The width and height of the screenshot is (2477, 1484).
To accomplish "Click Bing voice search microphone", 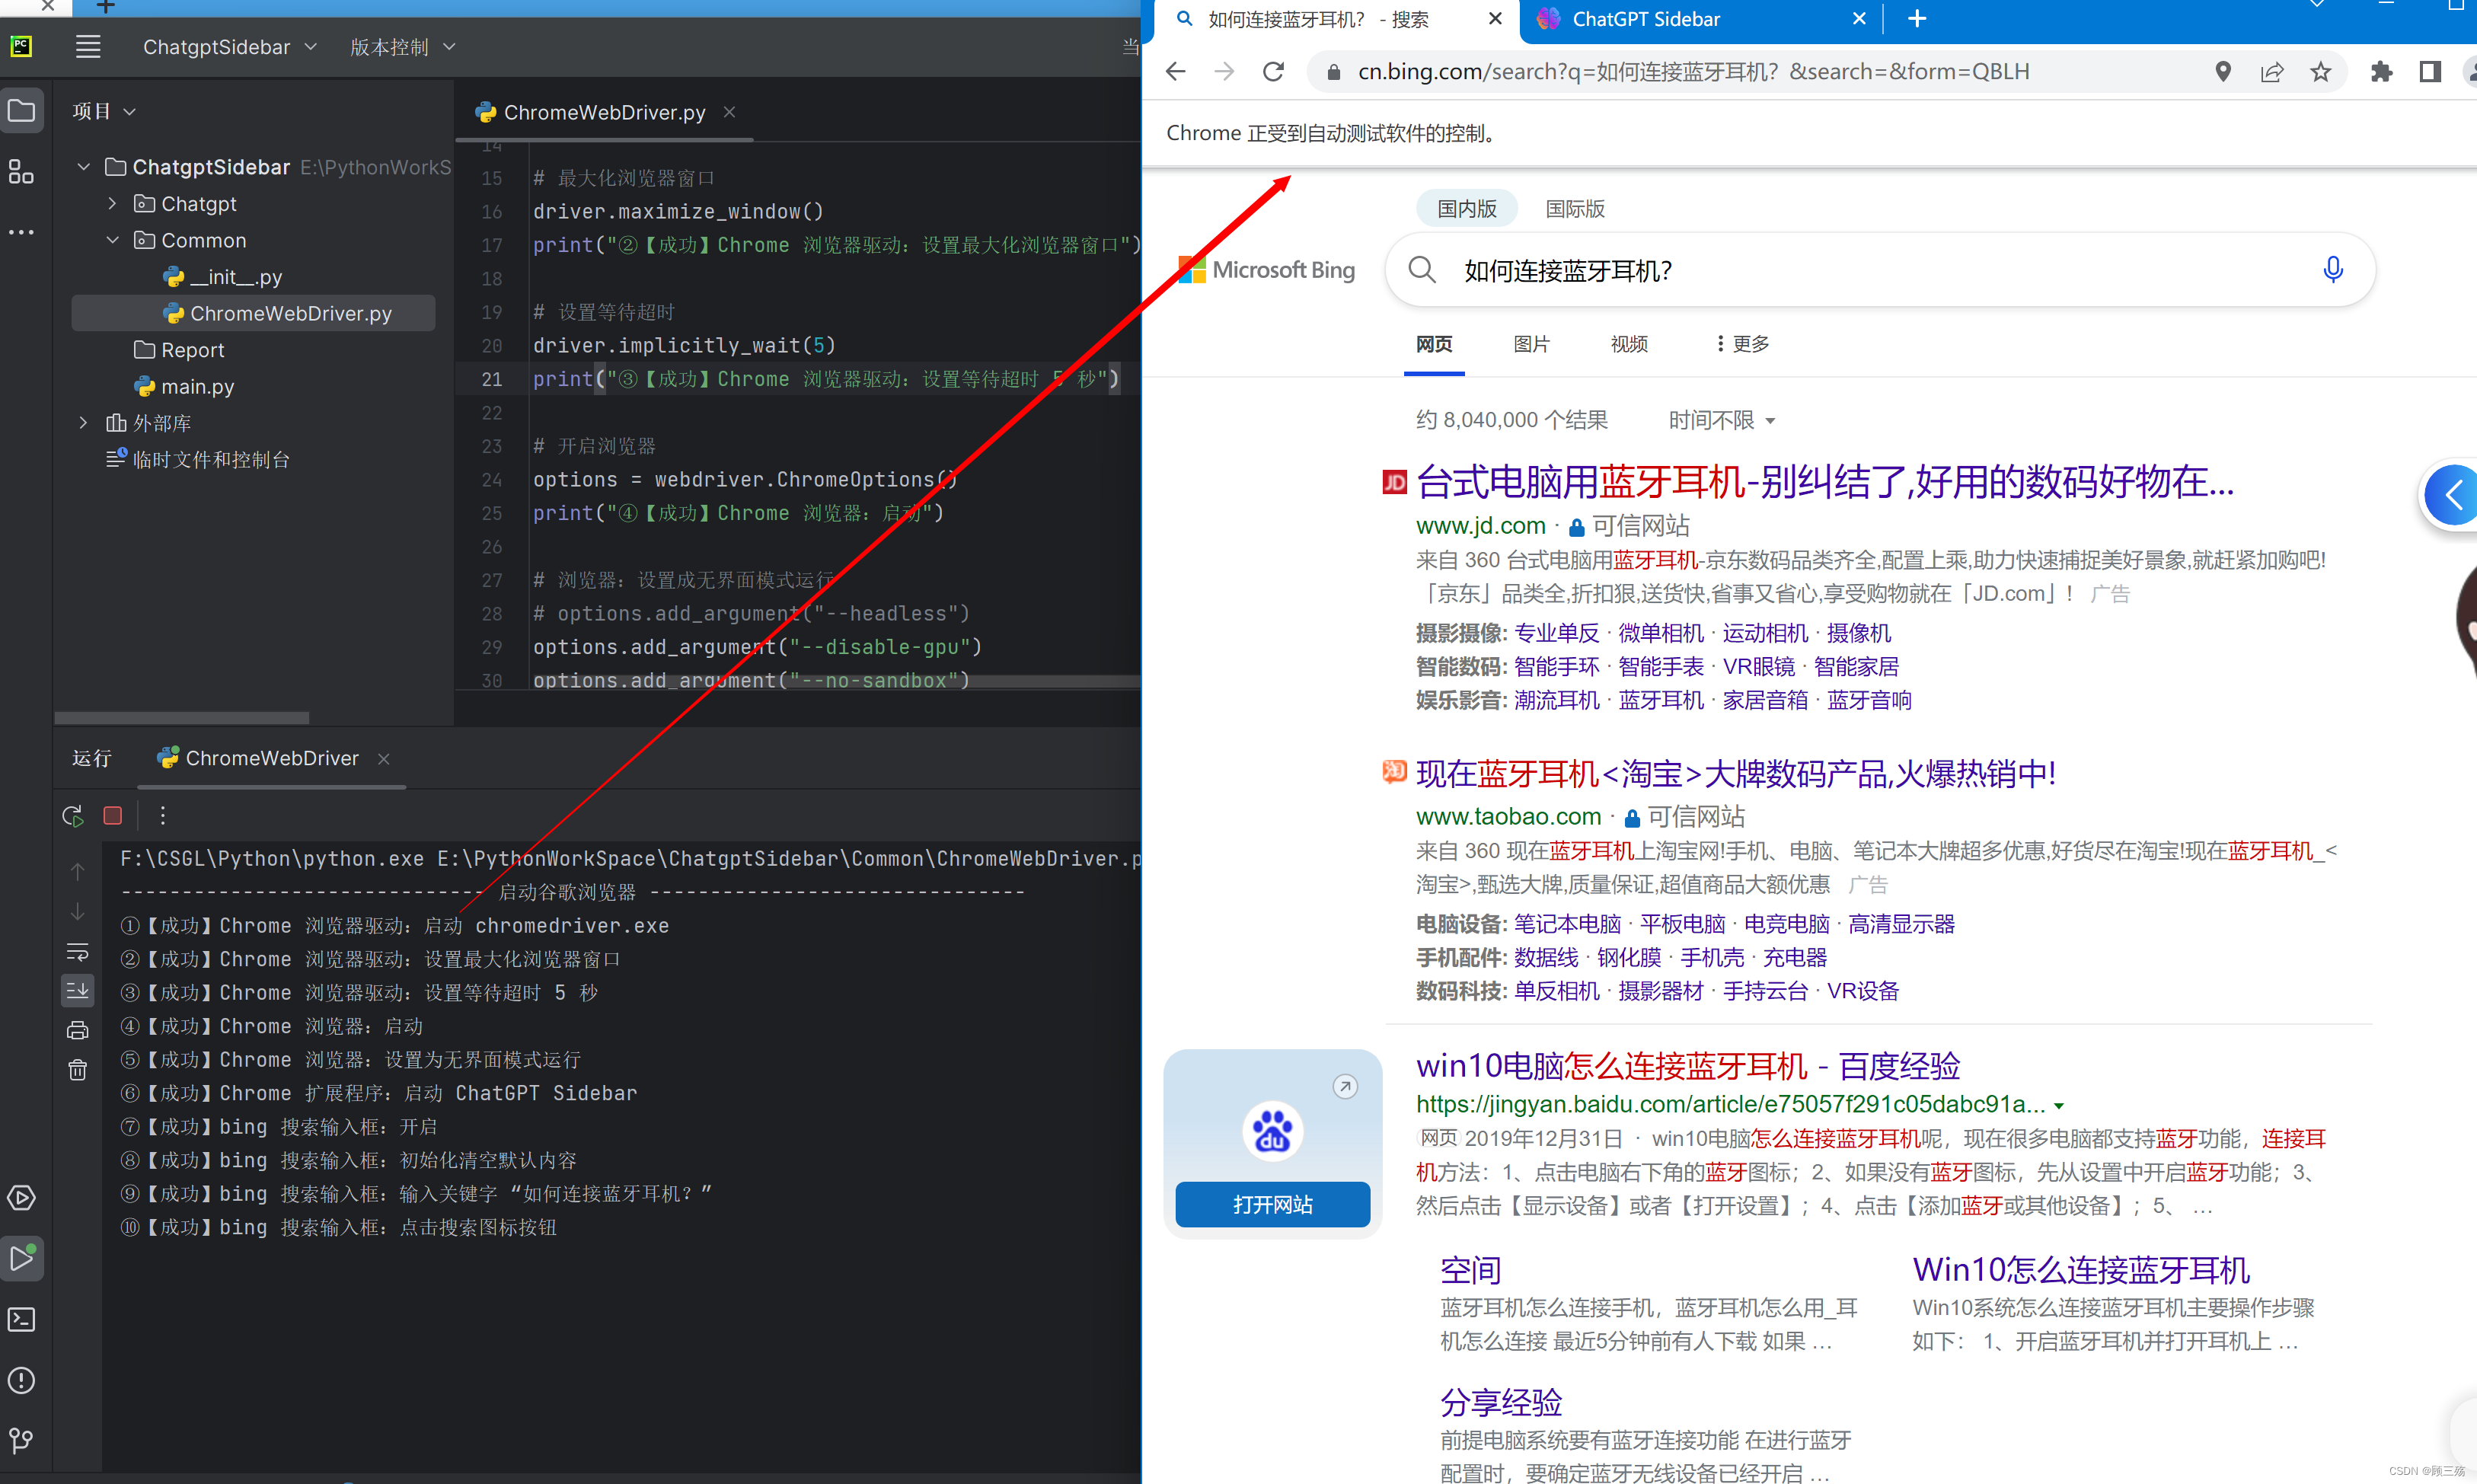I will click(2333, 270).
